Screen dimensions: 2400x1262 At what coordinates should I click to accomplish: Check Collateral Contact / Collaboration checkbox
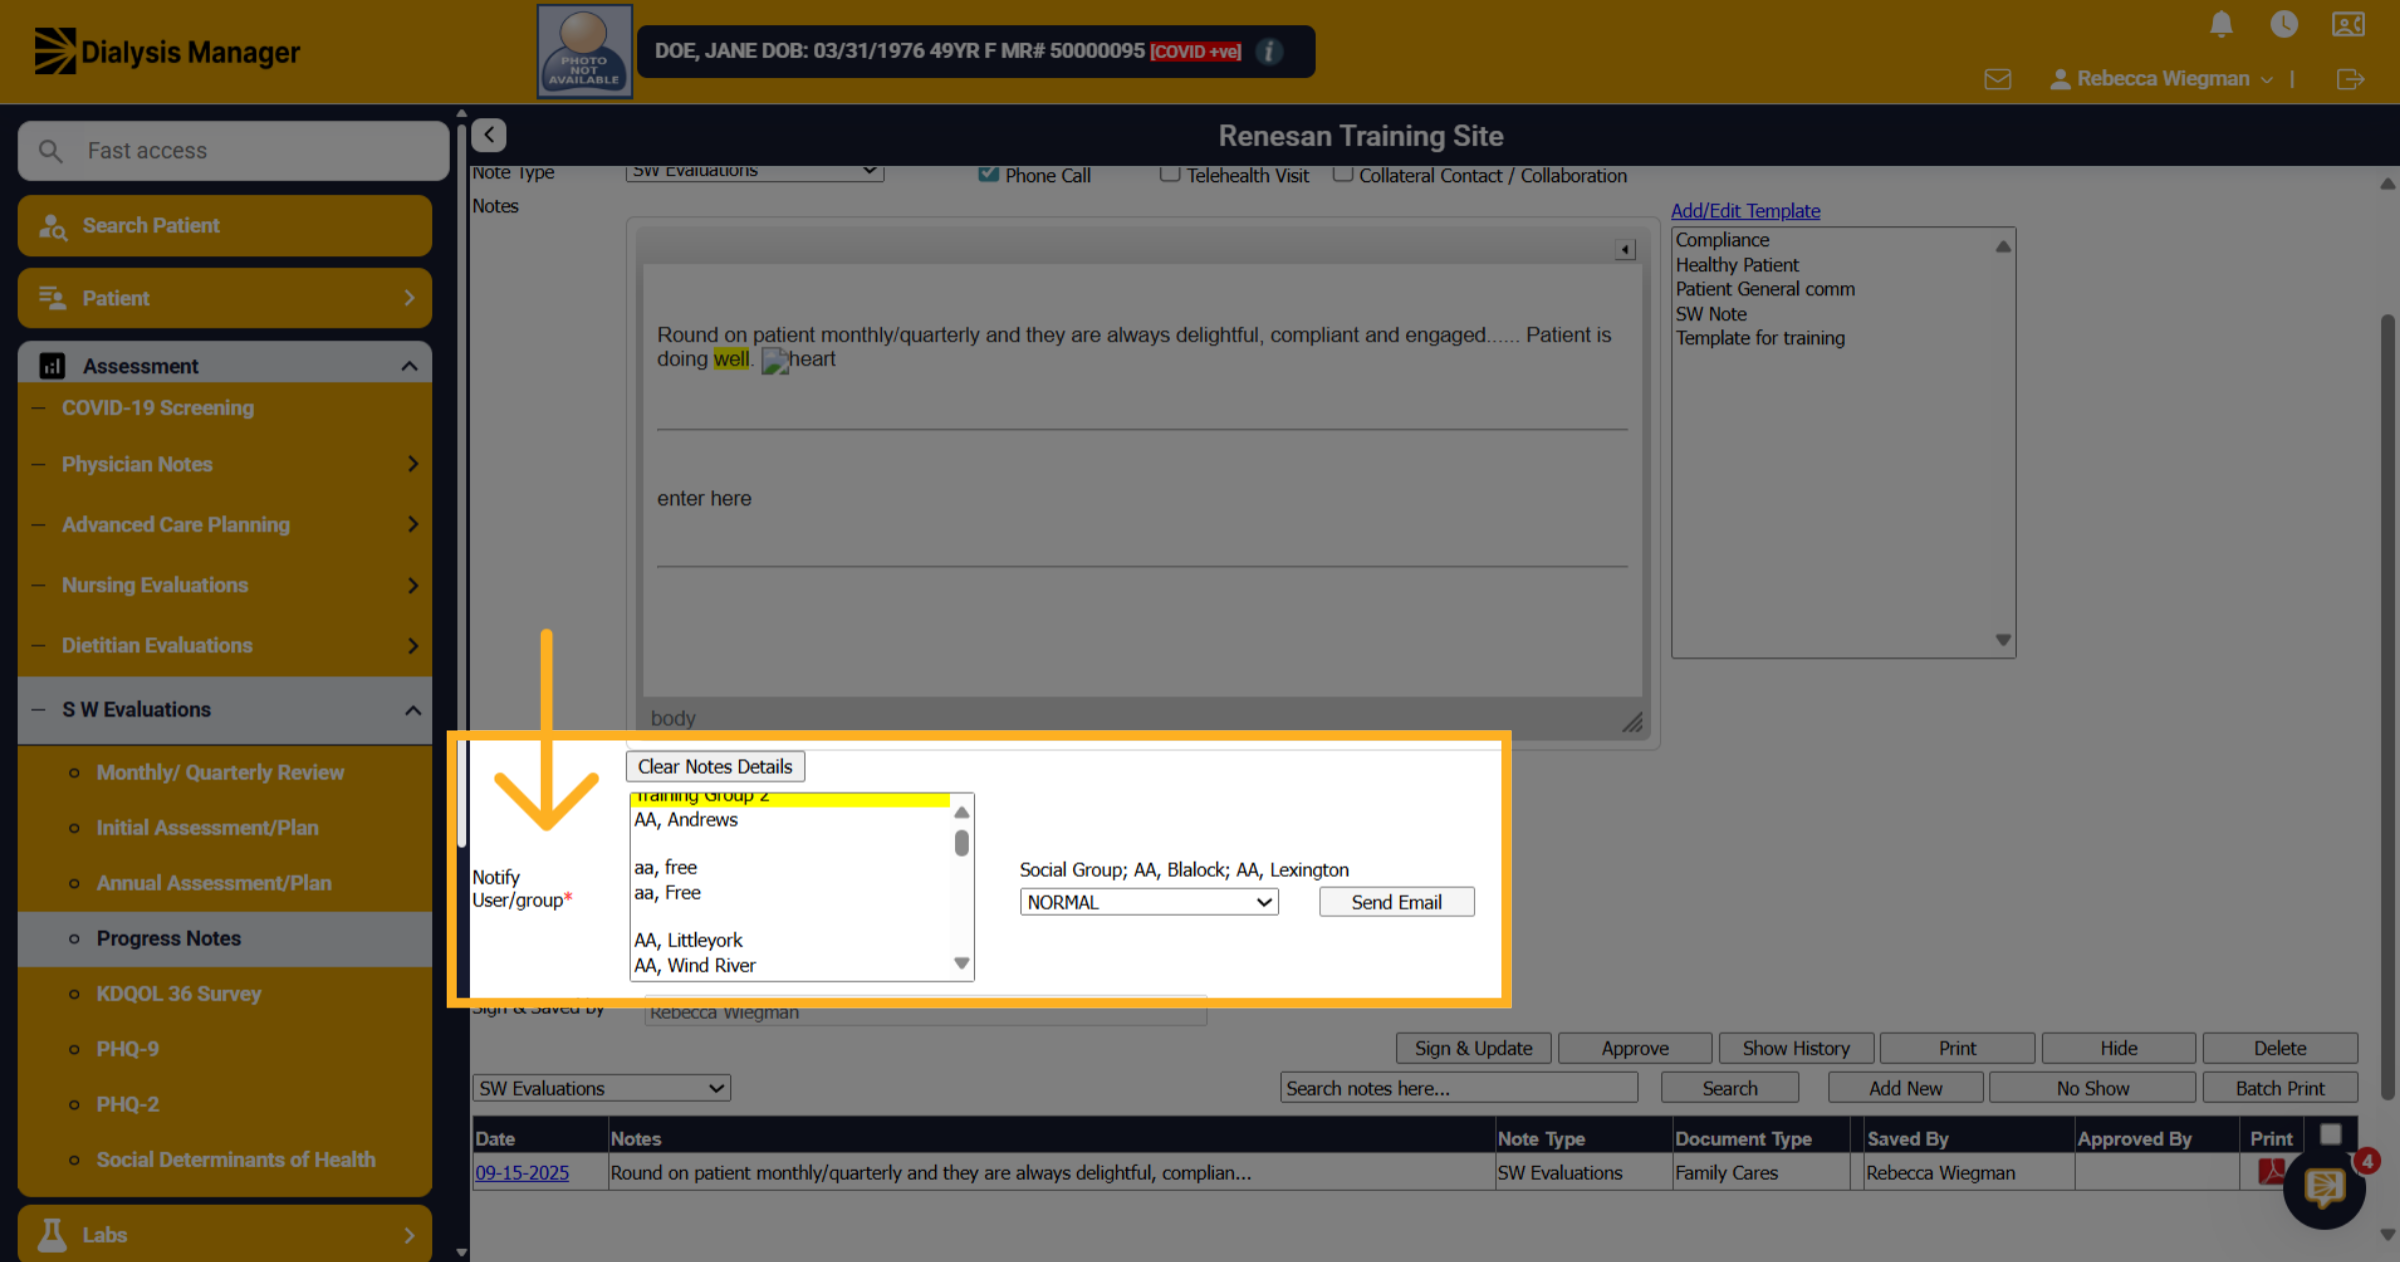[1343, 174]
